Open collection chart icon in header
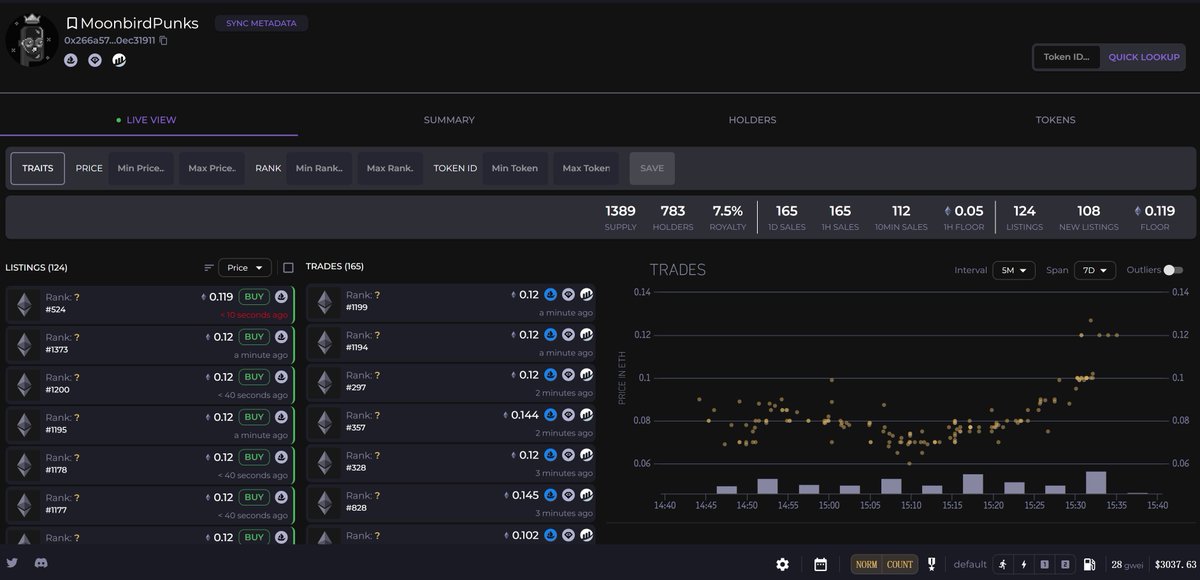This screenshot has width=1200, height=580. point(119,60)
